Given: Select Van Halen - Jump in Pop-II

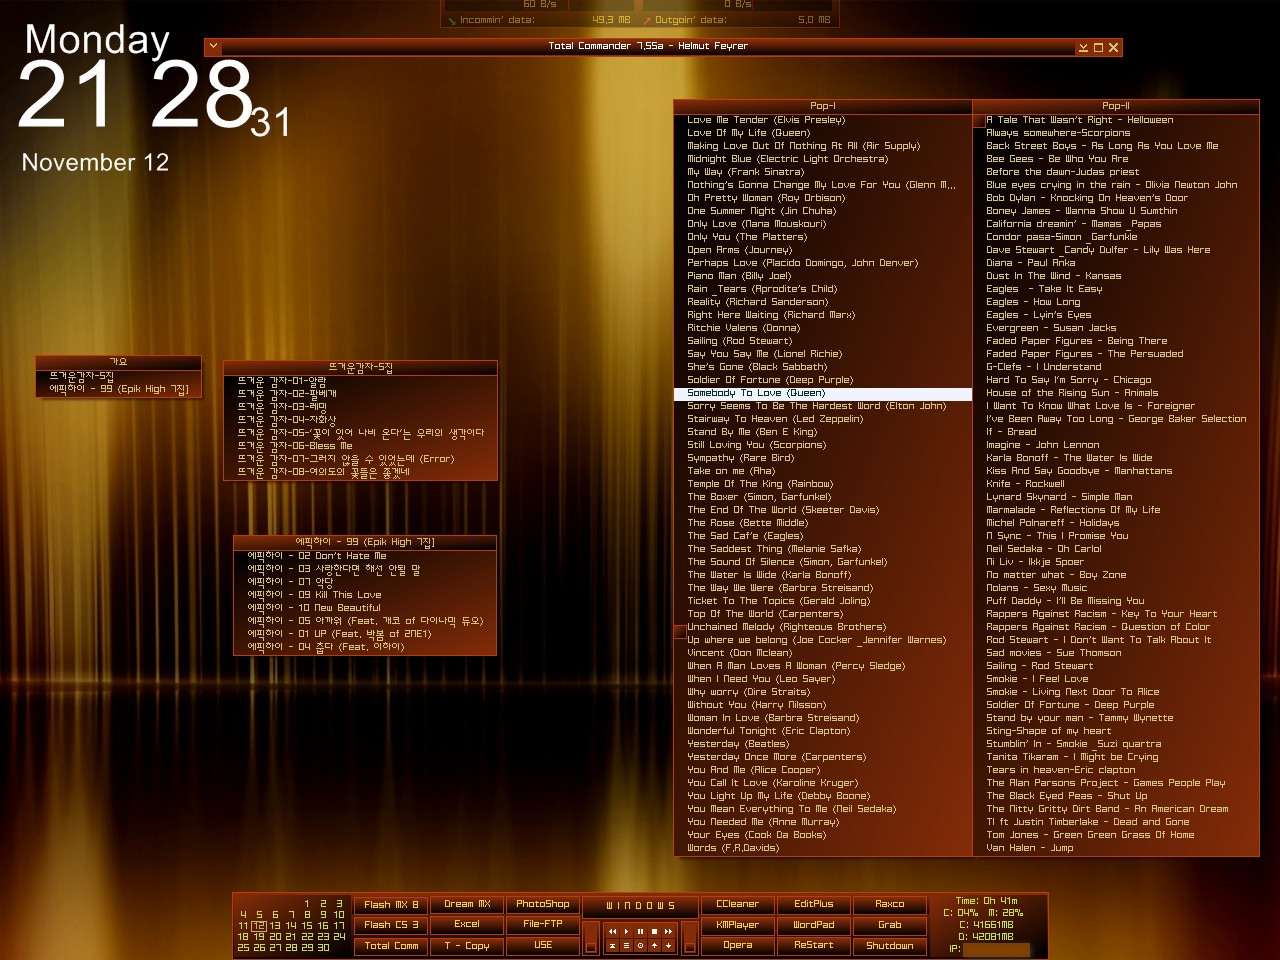Looking at the screenshot, I should tap(1116, 848).
